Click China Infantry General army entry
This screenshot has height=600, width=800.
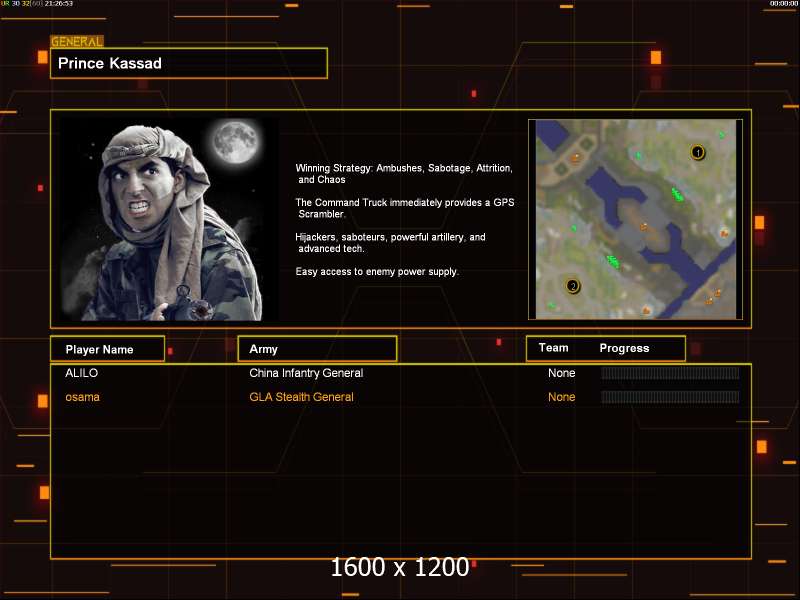tap(306, 373)
